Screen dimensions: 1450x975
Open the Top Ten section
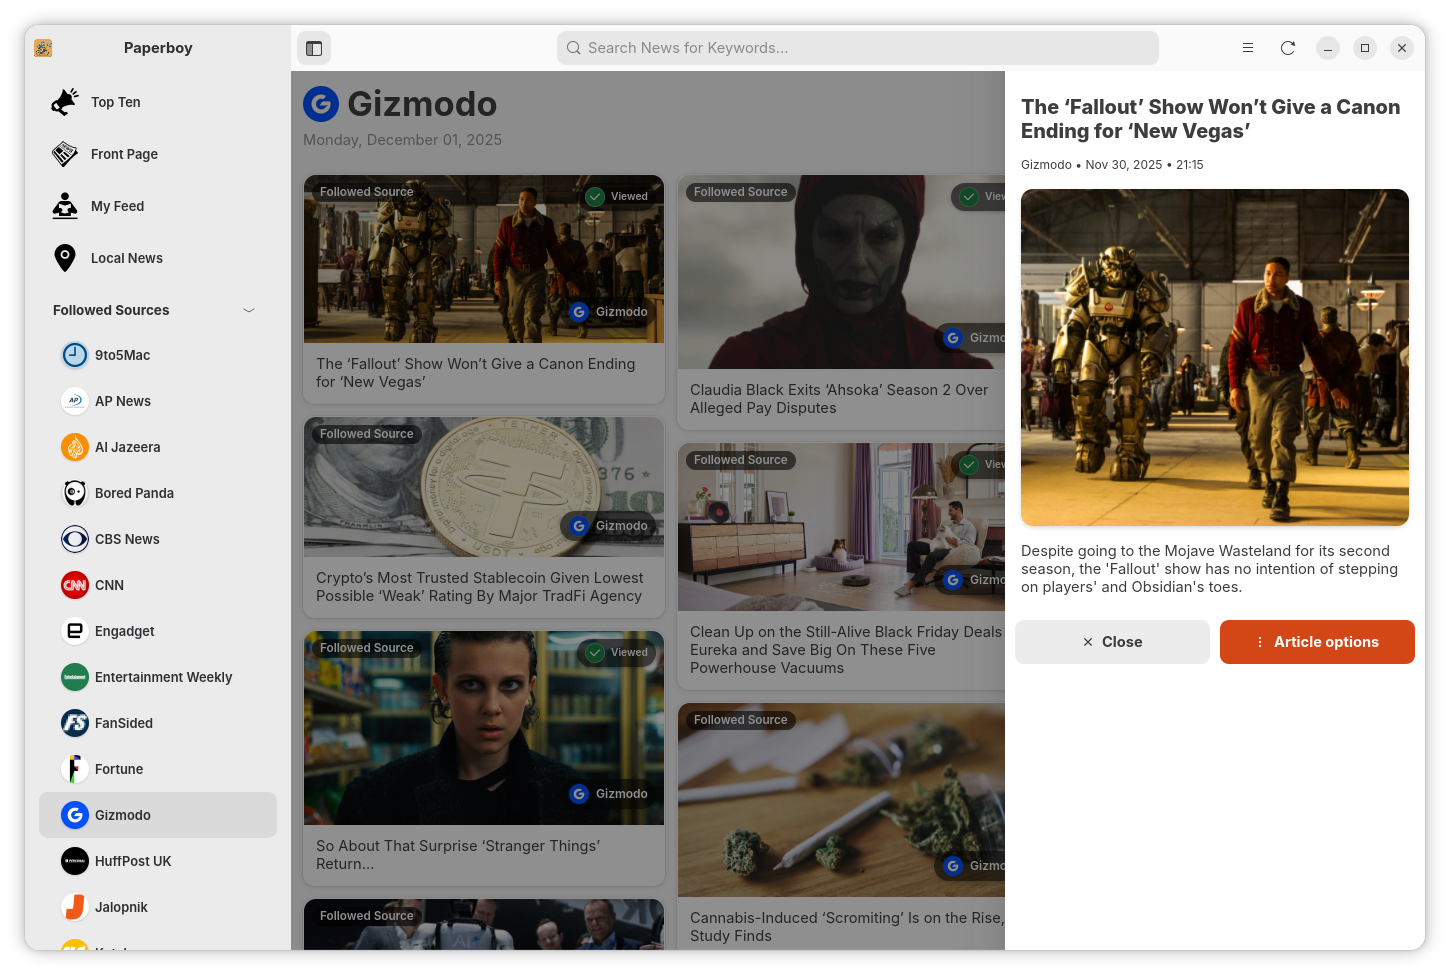[x=115, y=102]
